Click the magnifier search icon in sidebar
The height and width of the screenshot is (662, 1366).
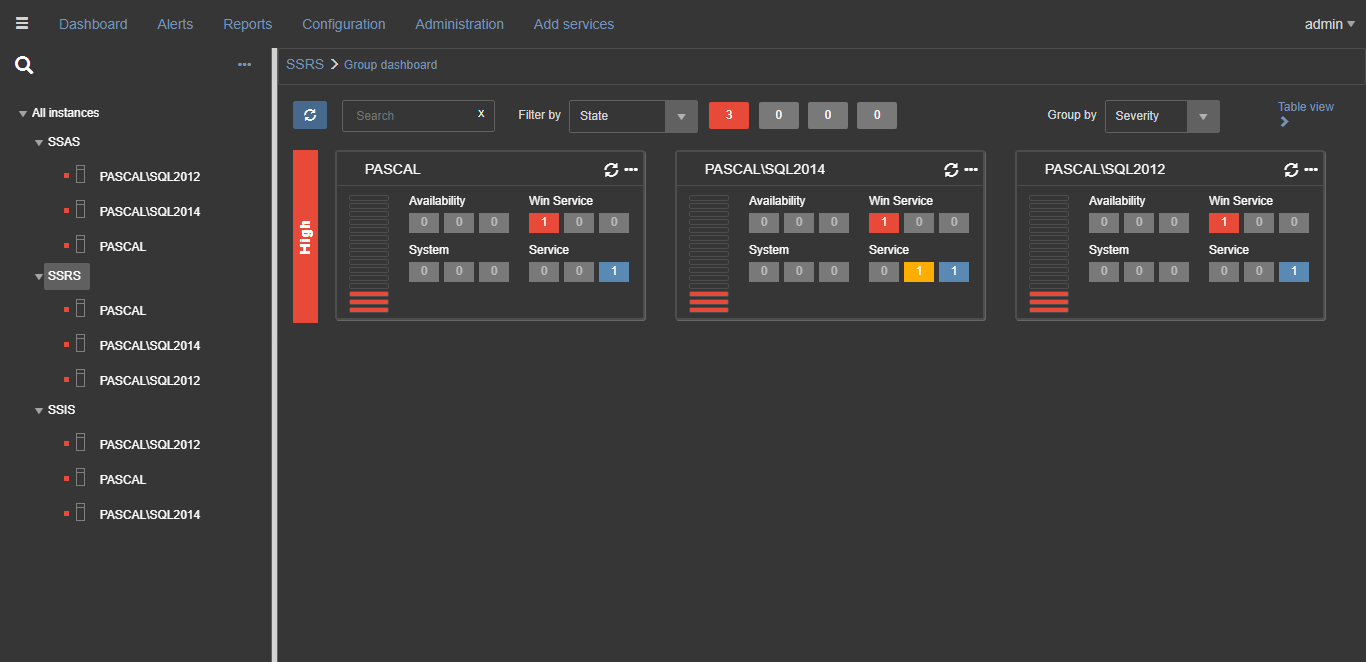click(x=24, y=66)
